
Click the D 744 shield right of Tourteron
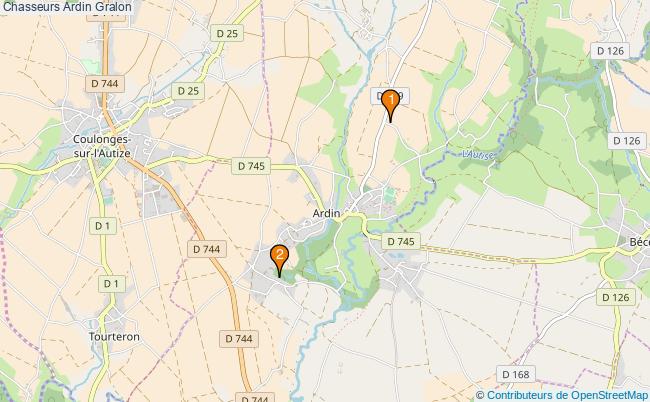pyautogui.click(x=239, y=339)
